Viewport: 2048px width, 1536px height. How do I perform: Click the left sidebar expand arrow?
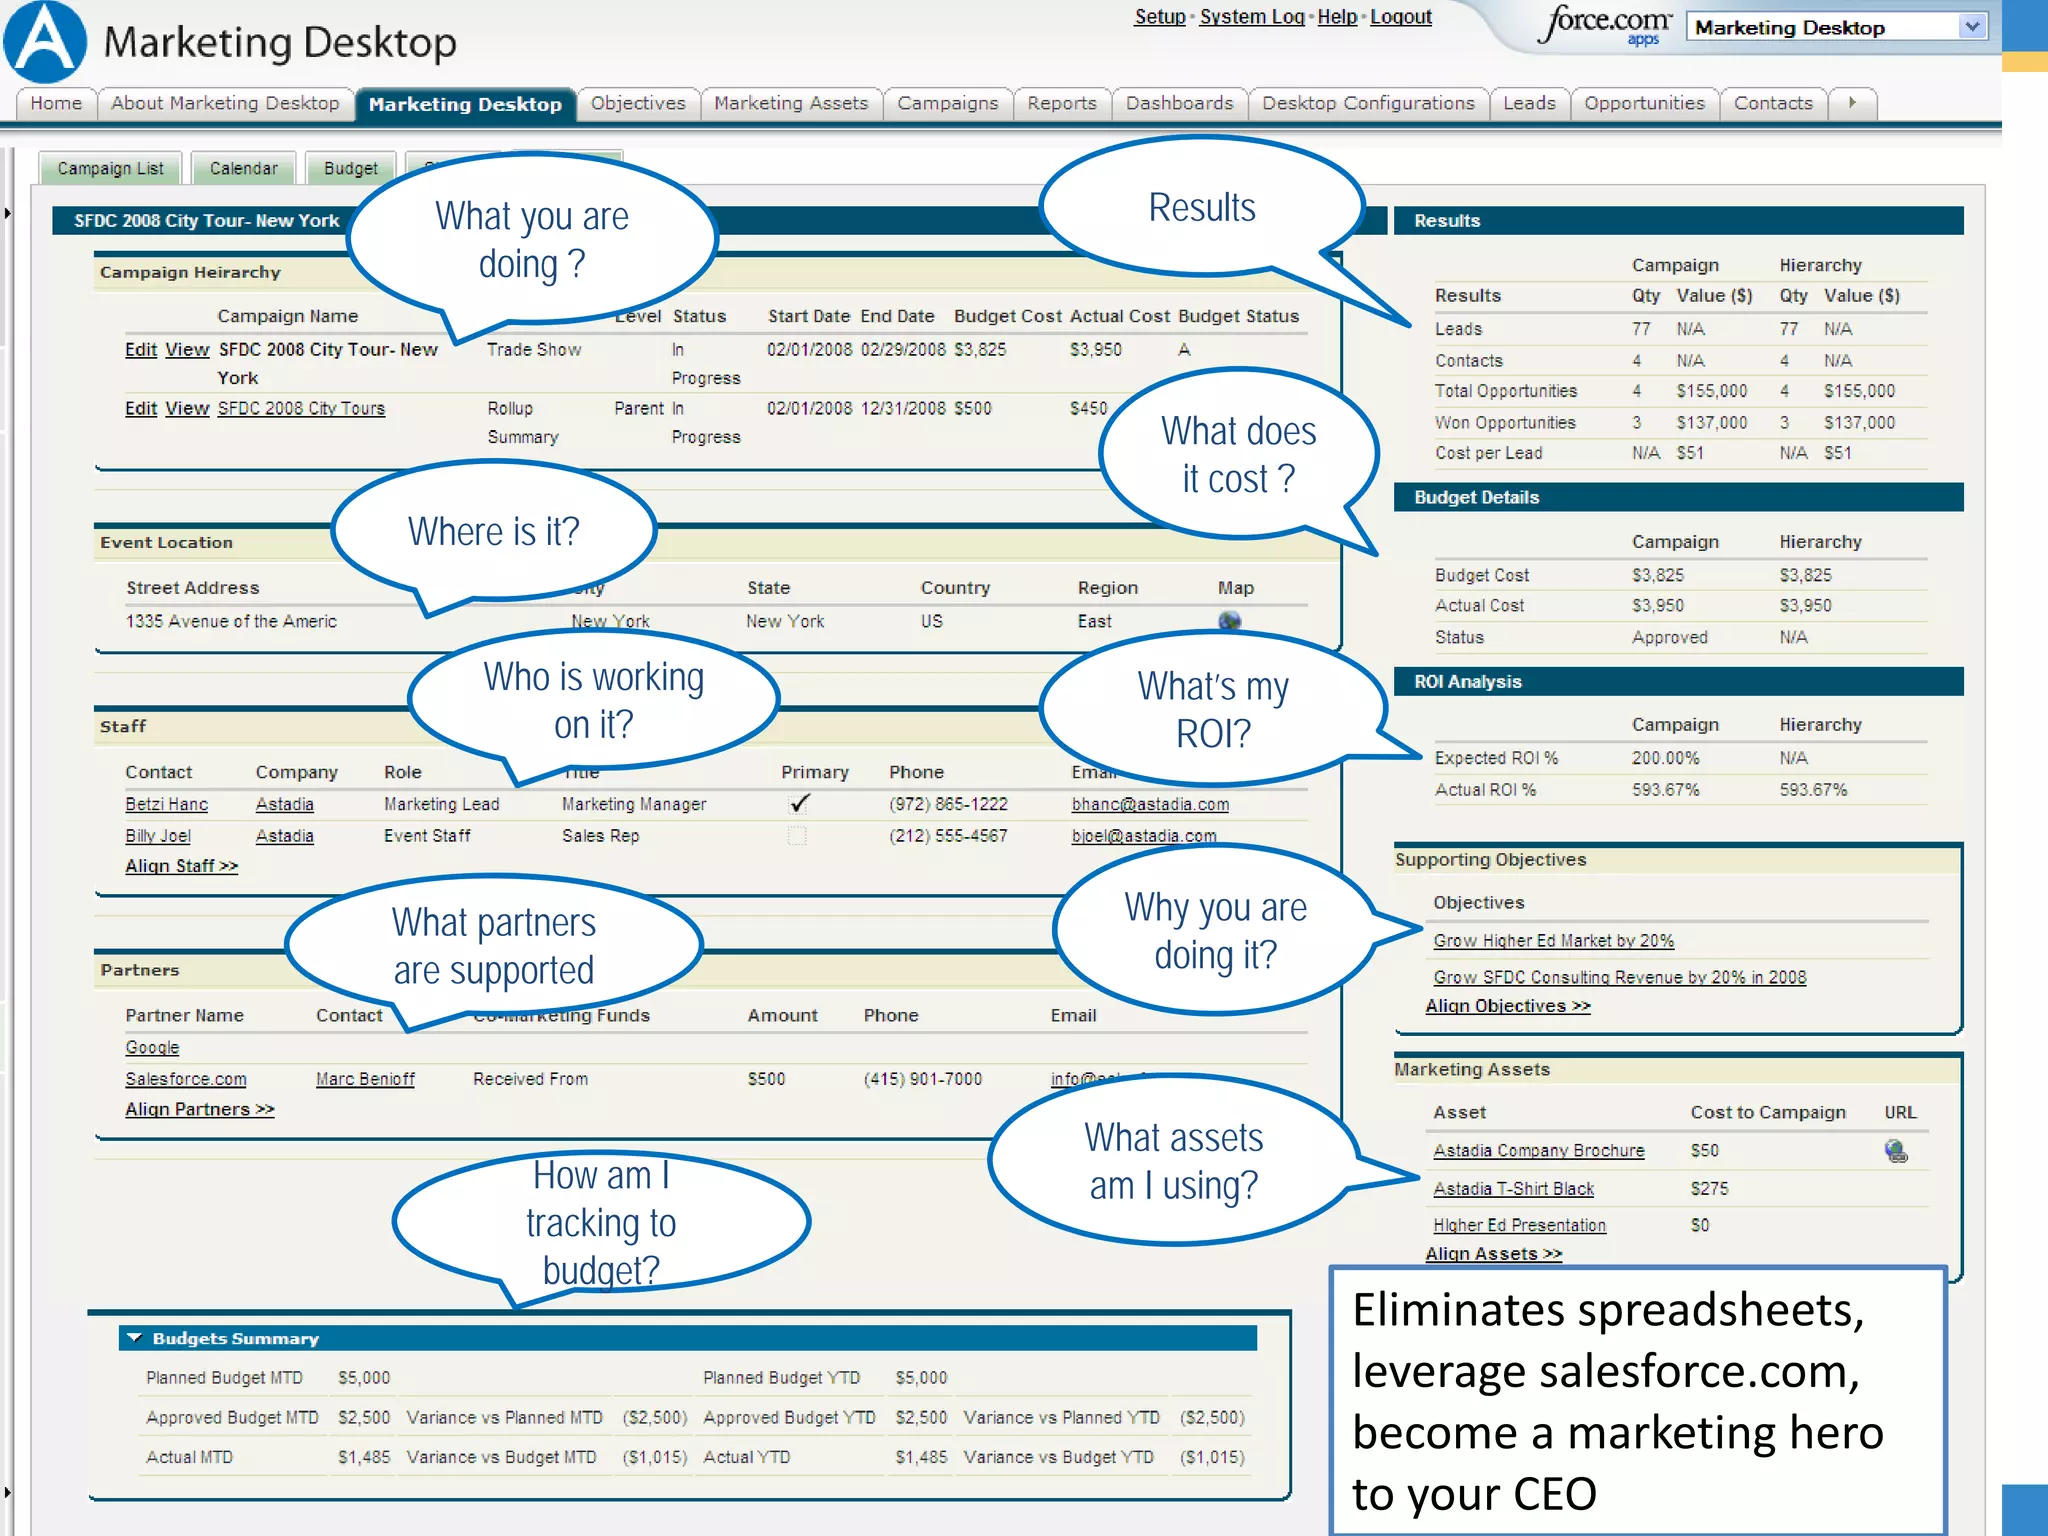(x=7, y=213)
